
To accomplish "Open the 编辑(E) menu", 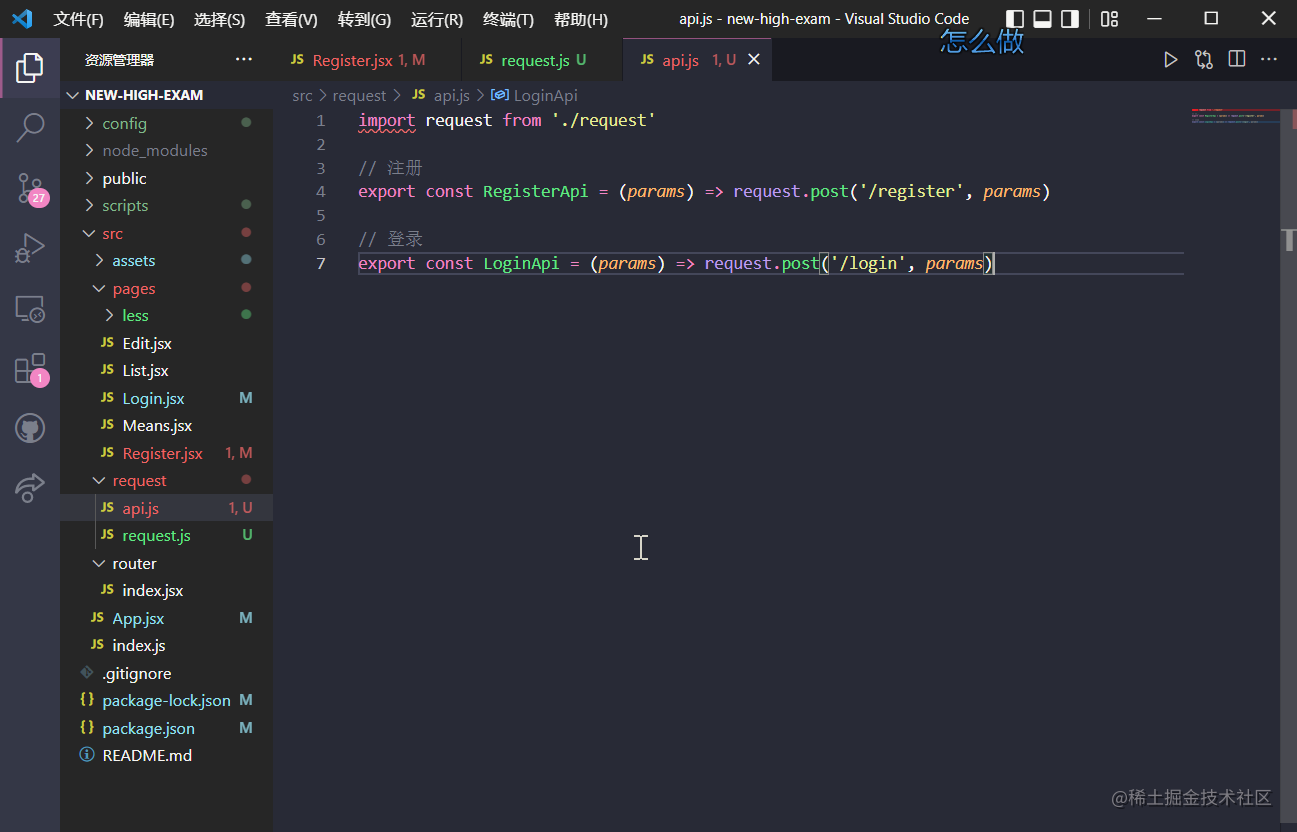I will point(149,19).
